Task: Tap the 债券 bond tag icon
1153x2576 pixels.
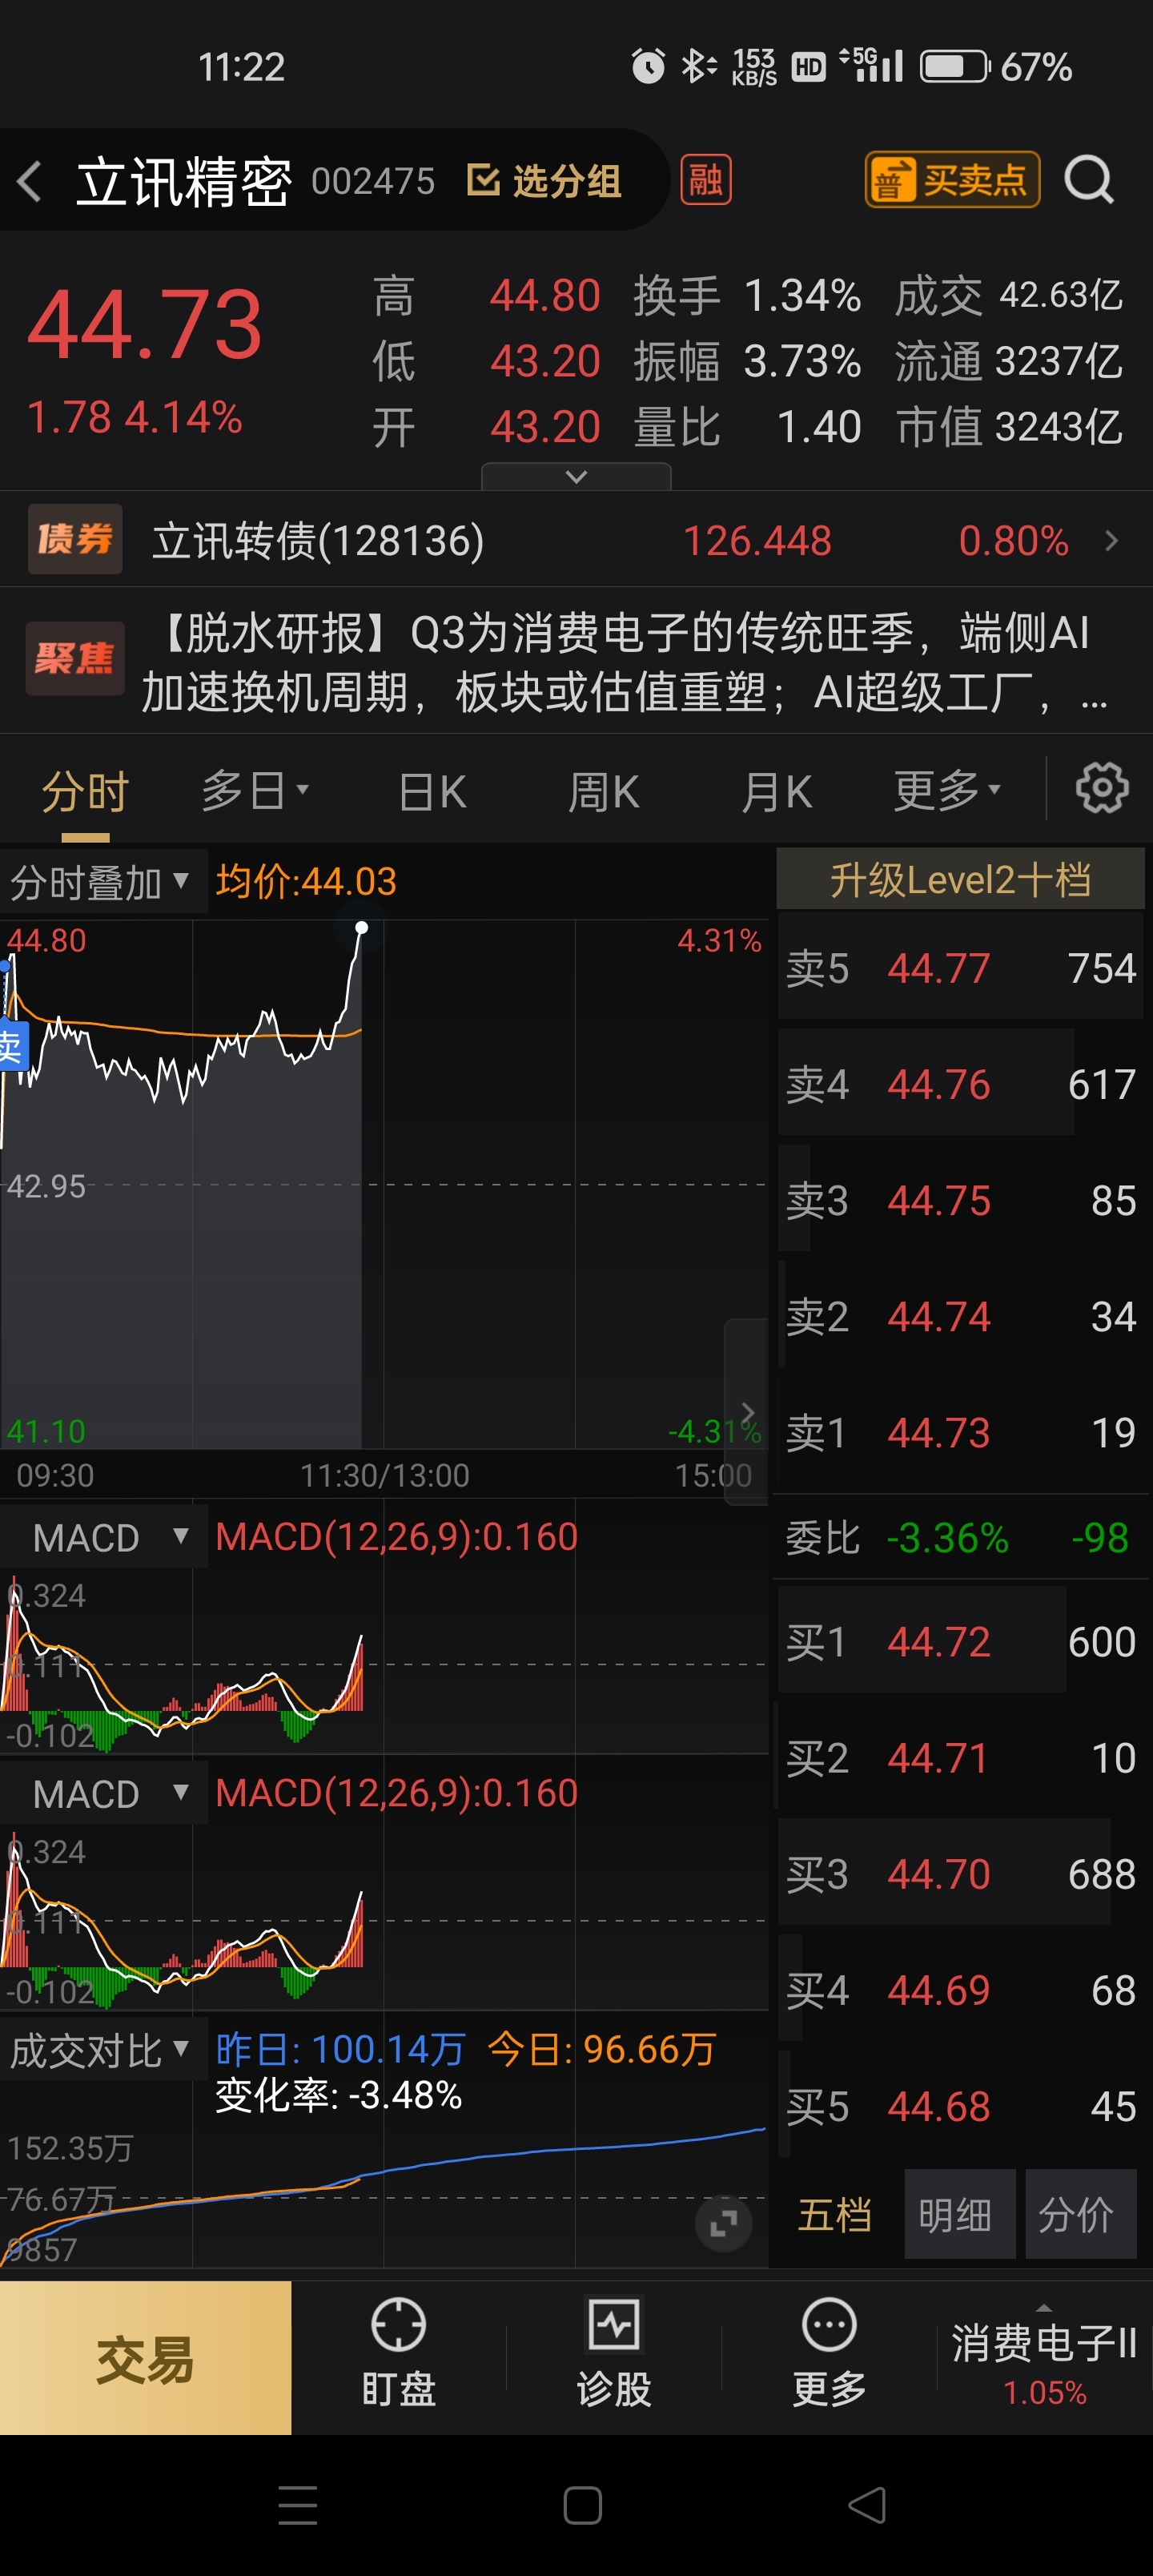Action: [75, 539]
